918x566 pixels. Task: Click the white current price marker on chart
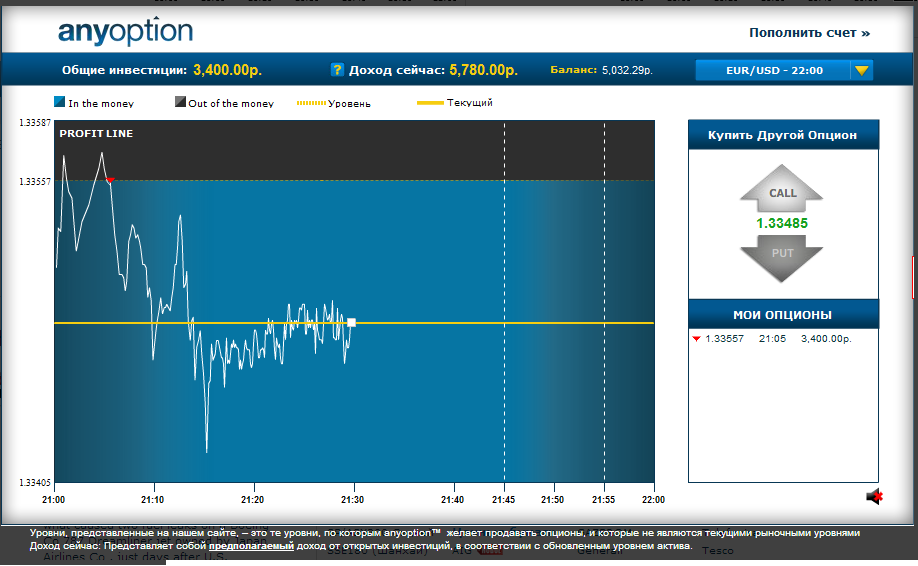pos(351,323)
